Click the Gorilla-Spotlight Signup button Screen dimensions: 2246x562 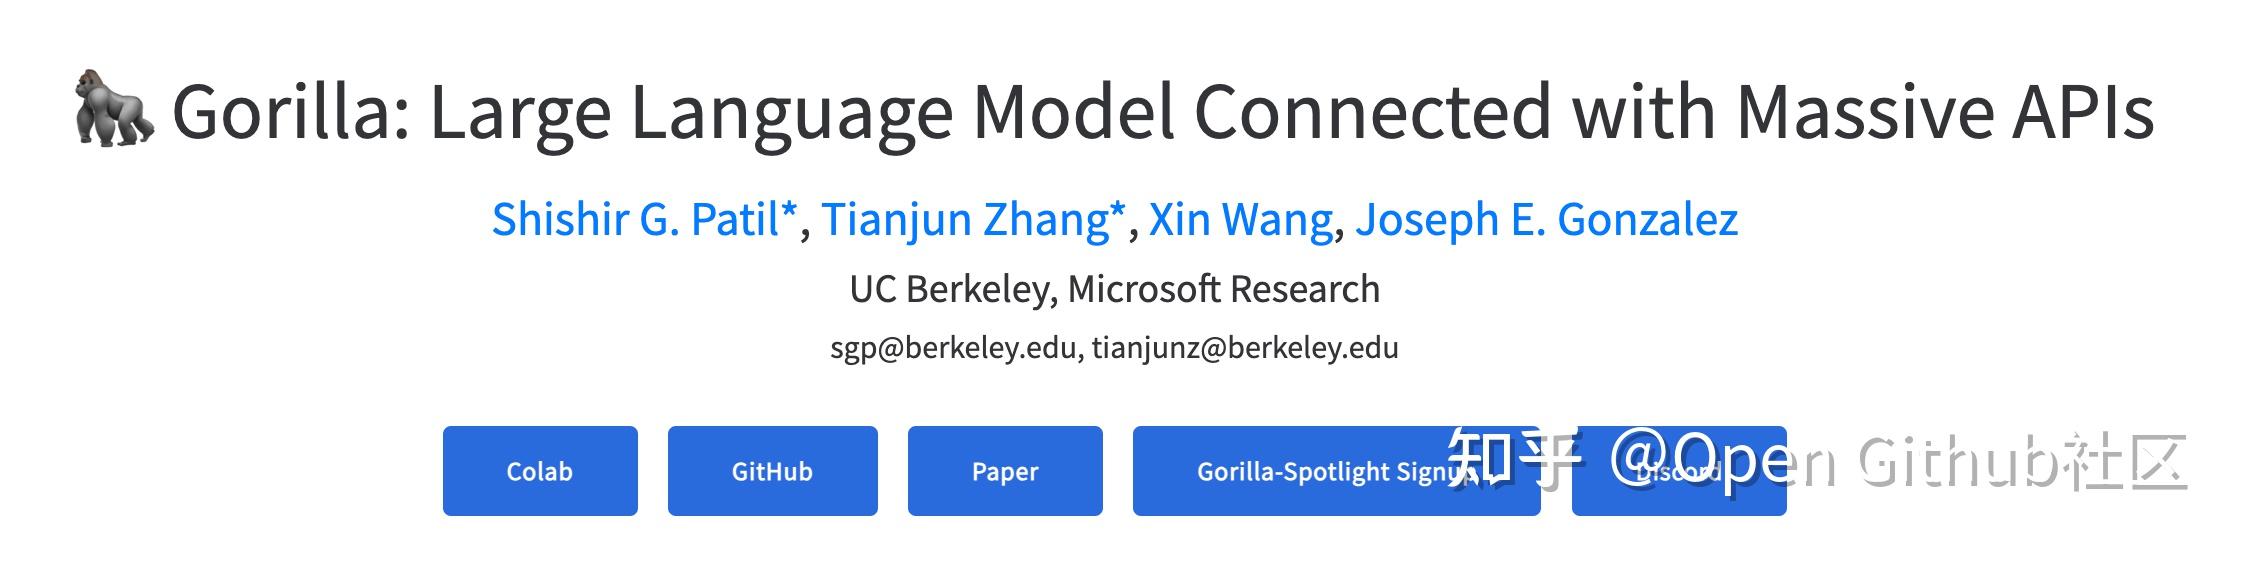pos(1300,471)
